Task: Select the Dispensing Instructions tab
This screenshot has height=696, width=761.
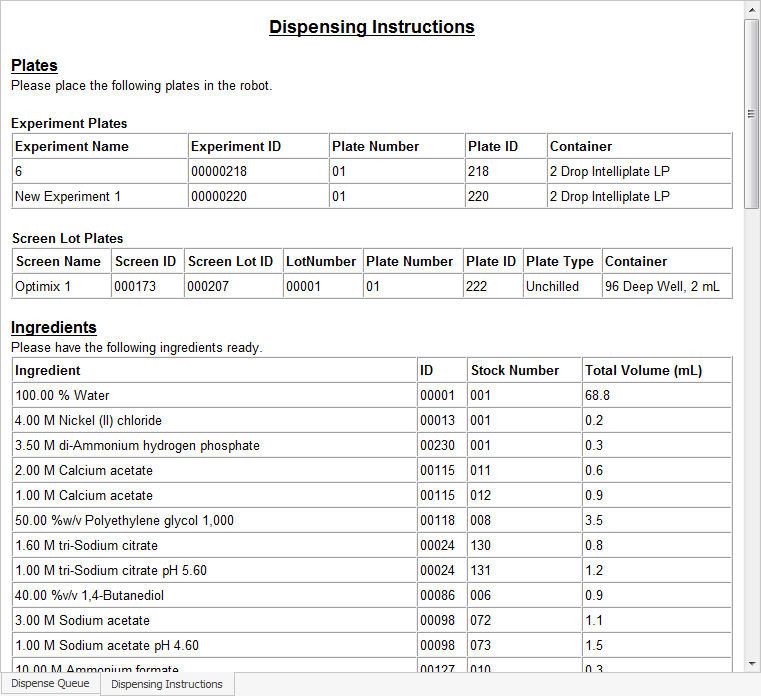Action: click(167, 684)
